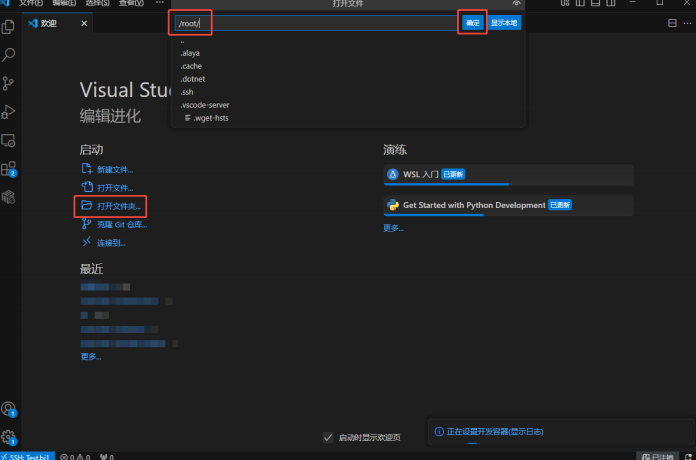Click 更多... under the 演练 section
The width and height of the screenshot is (696, 460).
coord(394,228)
